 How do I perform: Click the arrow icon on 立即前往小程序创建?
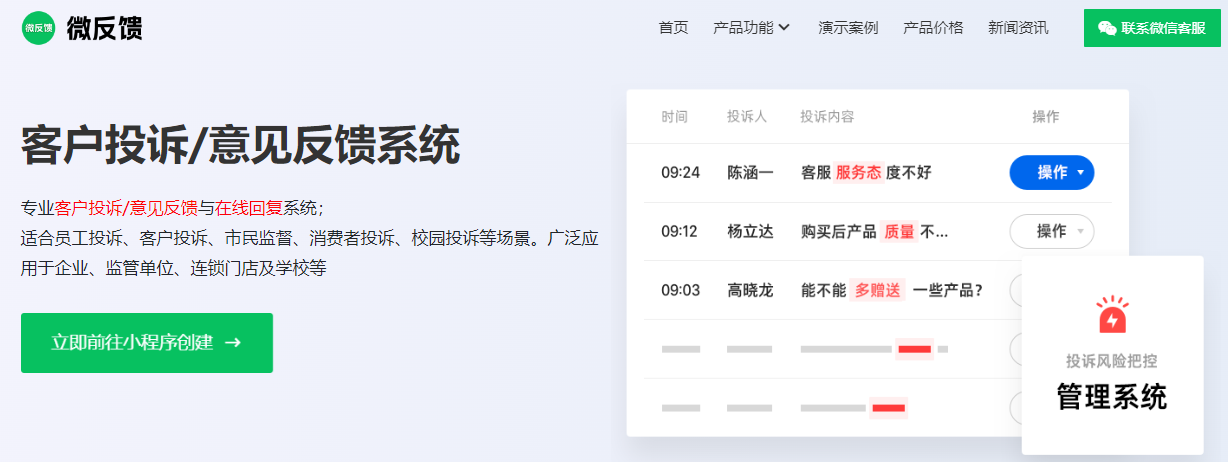click(233, 343)
